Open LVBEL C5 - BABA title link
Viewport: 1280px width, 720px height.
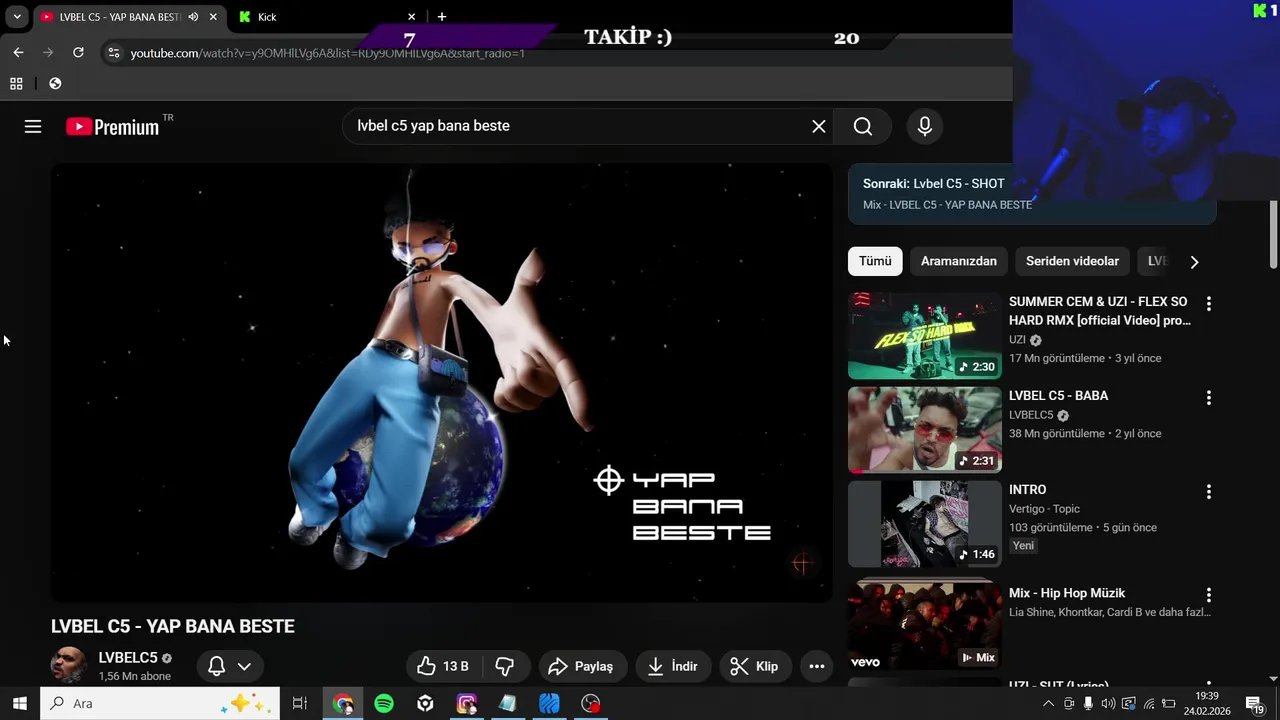point(1058,396)
